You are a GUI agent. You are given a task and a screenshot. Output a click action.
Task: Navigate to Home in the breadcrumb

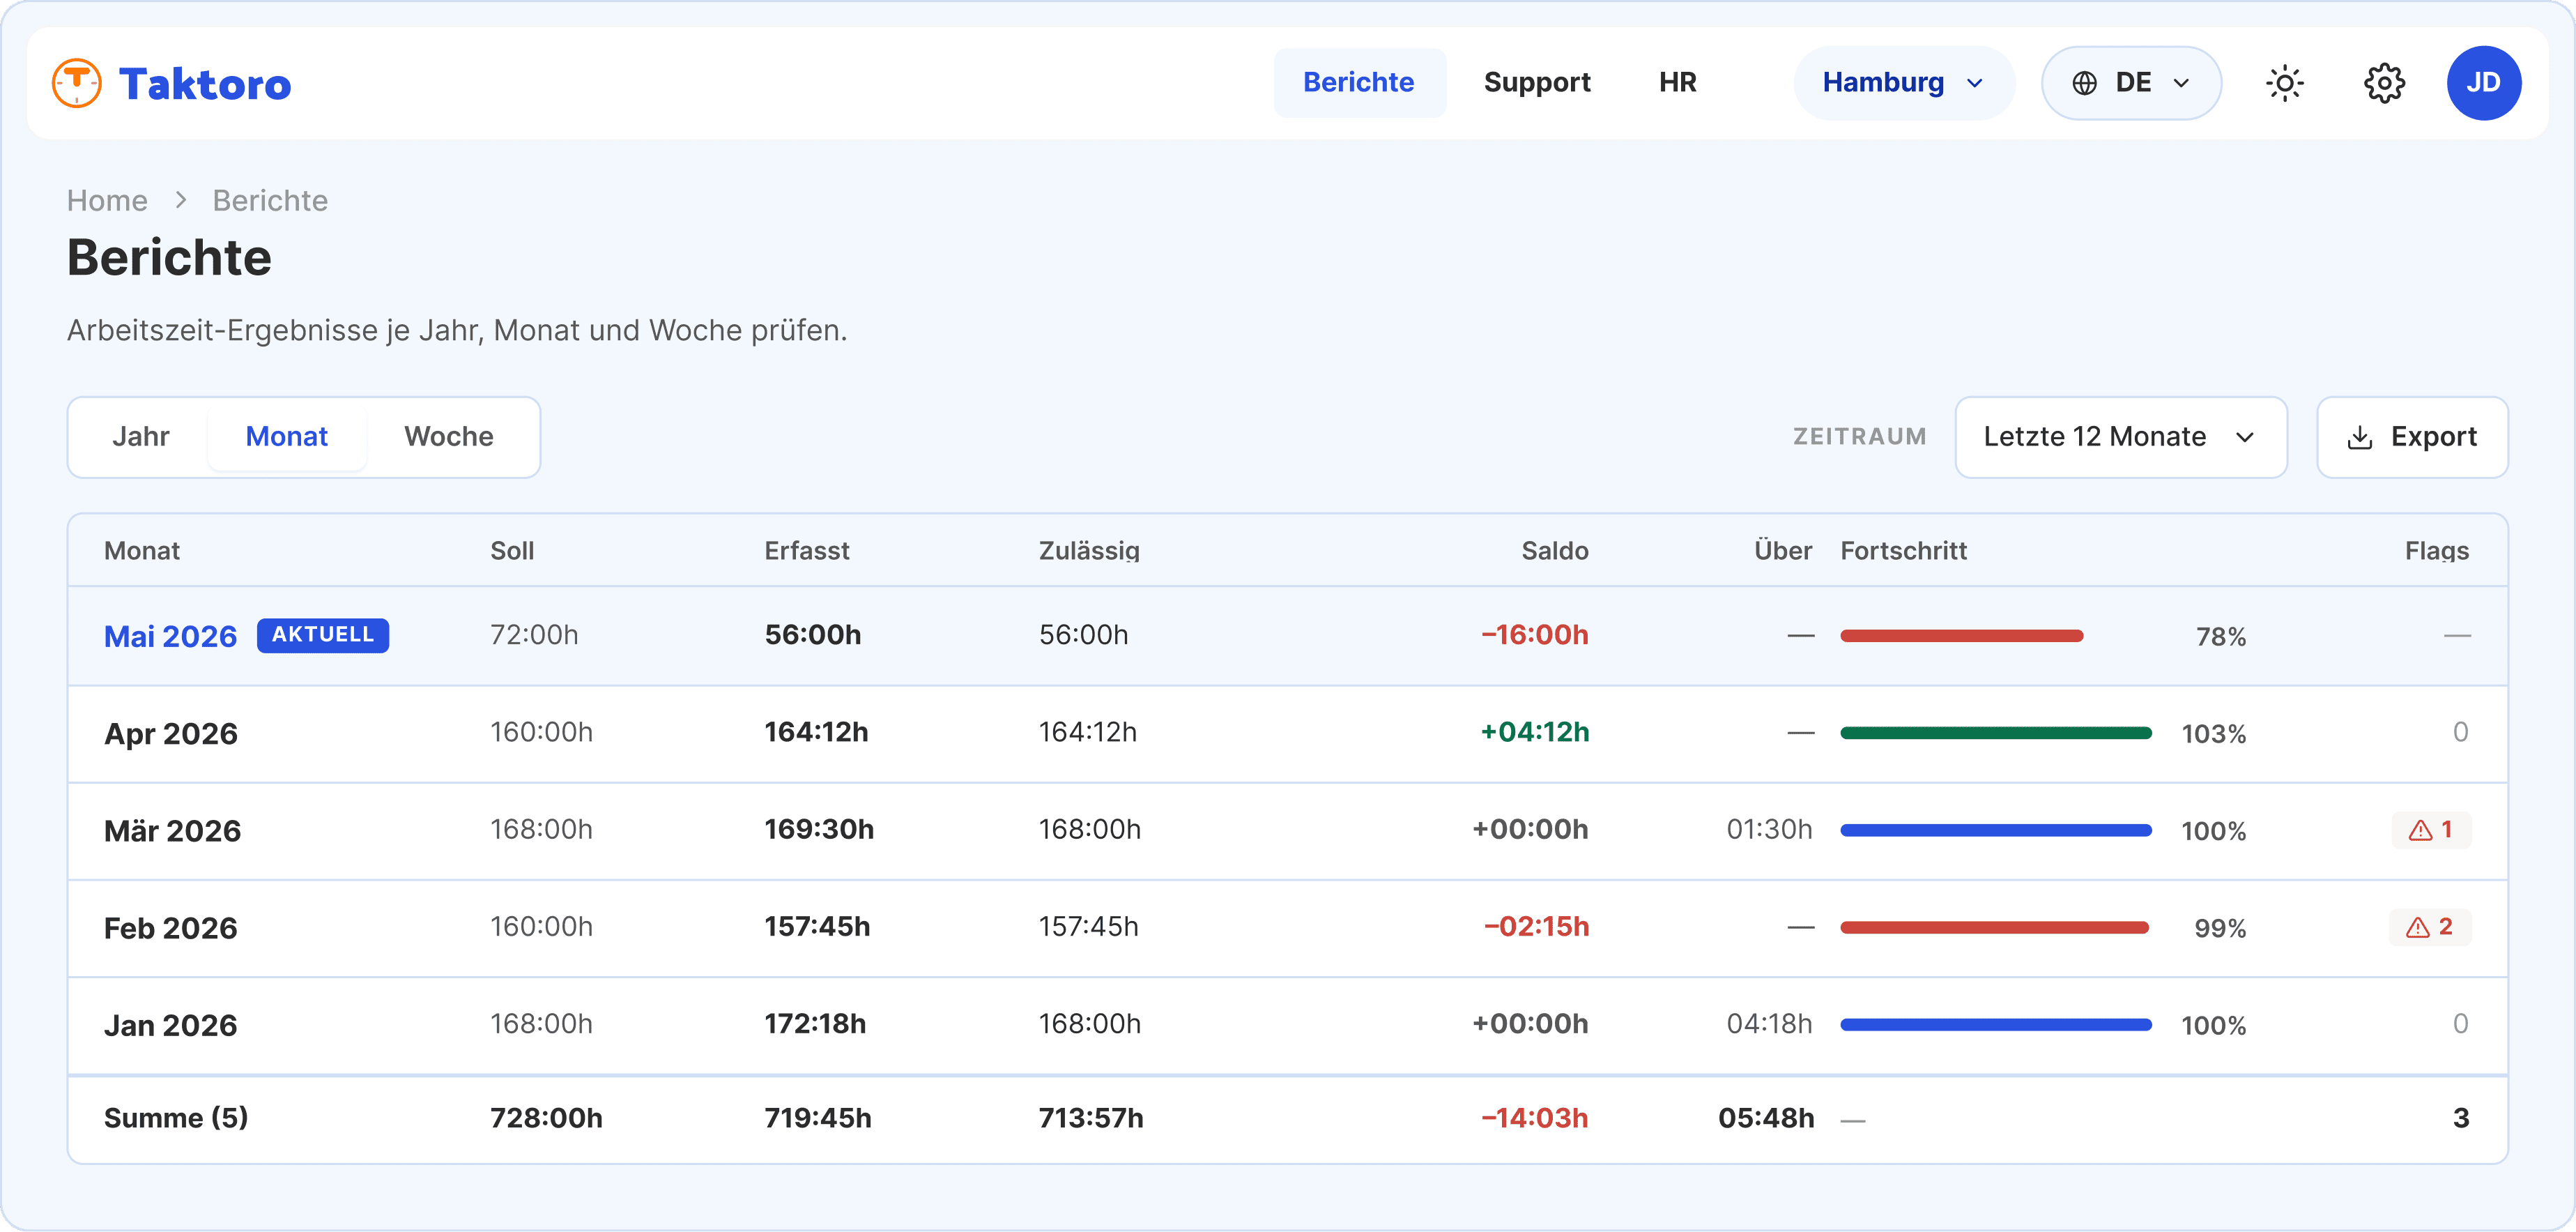point(107,201)
